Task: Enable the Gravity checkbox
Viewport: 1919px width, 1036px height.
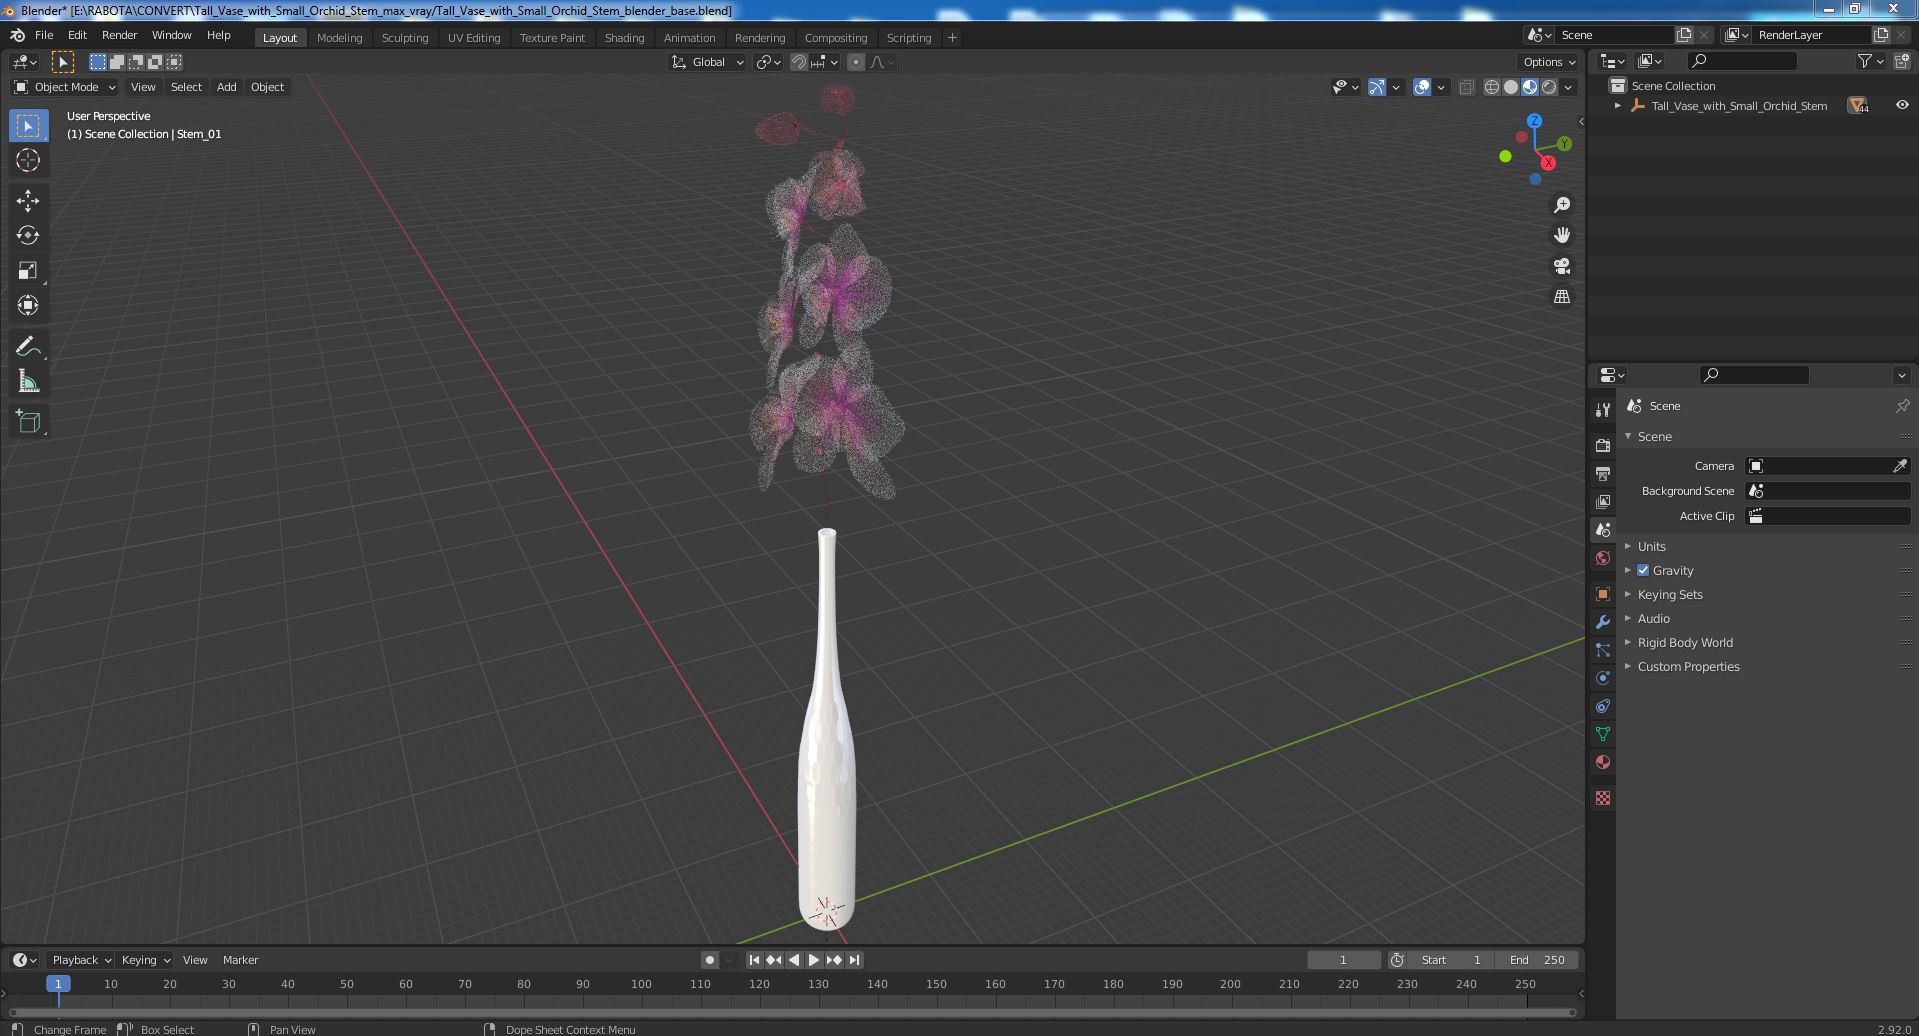Action: coord(1643,570)
